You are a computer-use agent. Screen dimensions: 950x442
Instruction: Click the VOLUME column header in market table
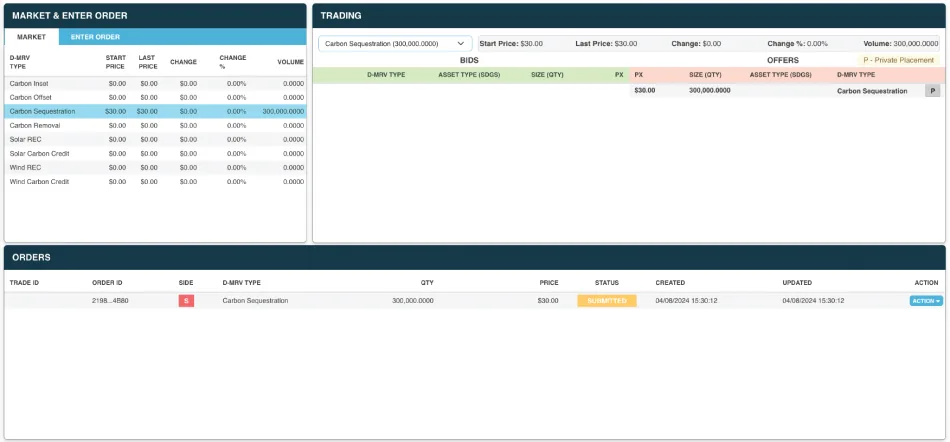tap(290, 62)
